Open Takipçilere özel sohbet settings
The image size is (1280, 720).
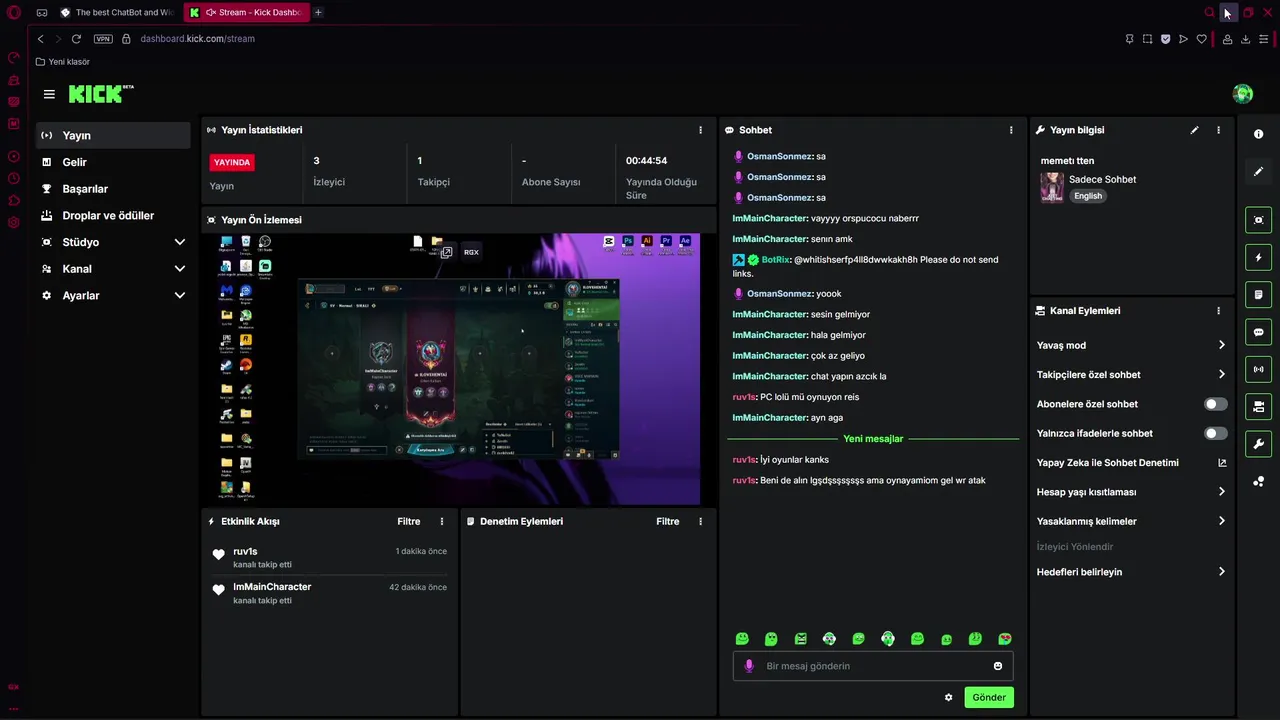click(x=1132, y=375)
